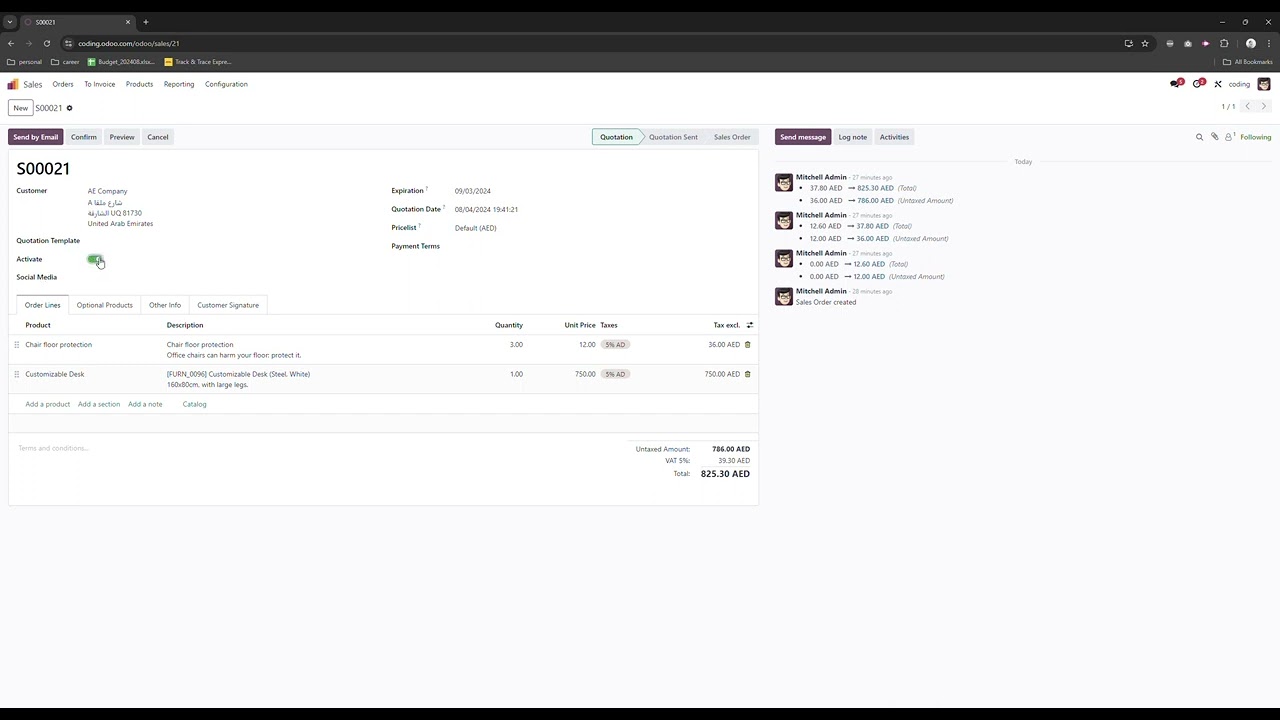Click the Add a section link
The height and width of the screenshot is (720, 1280).
pos(99,404)
